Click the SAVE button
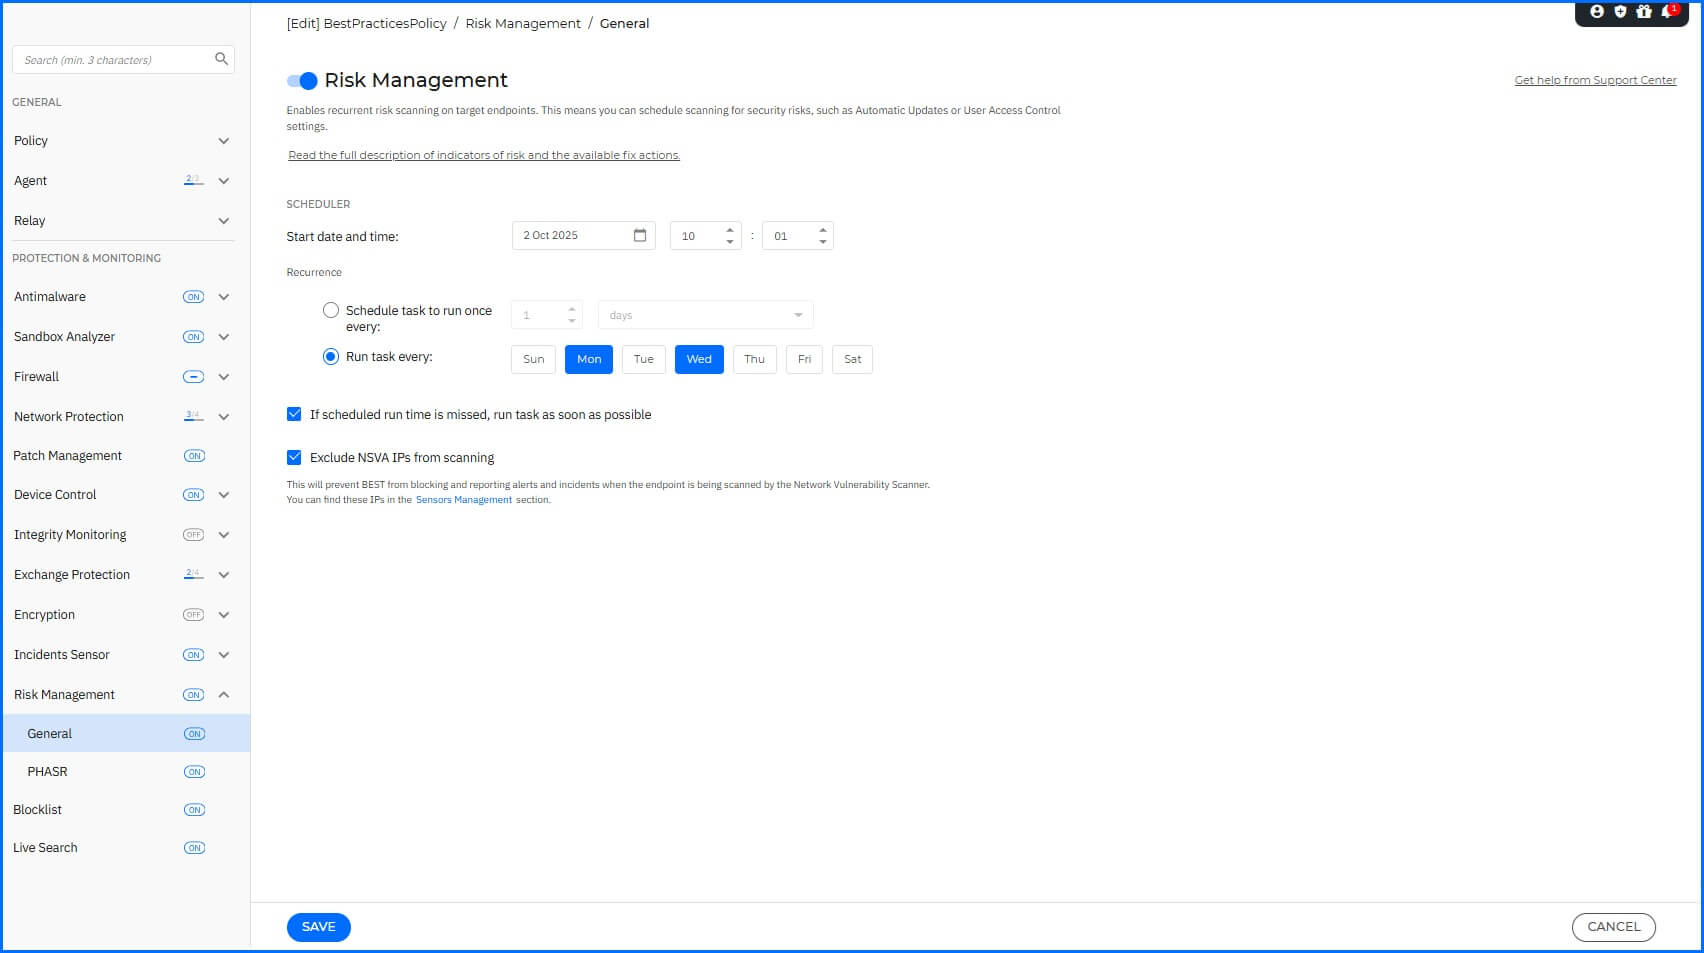Image resolution: width=1704 pixels, height=953 pixels. pyautogui.click(x=318, y=927)
